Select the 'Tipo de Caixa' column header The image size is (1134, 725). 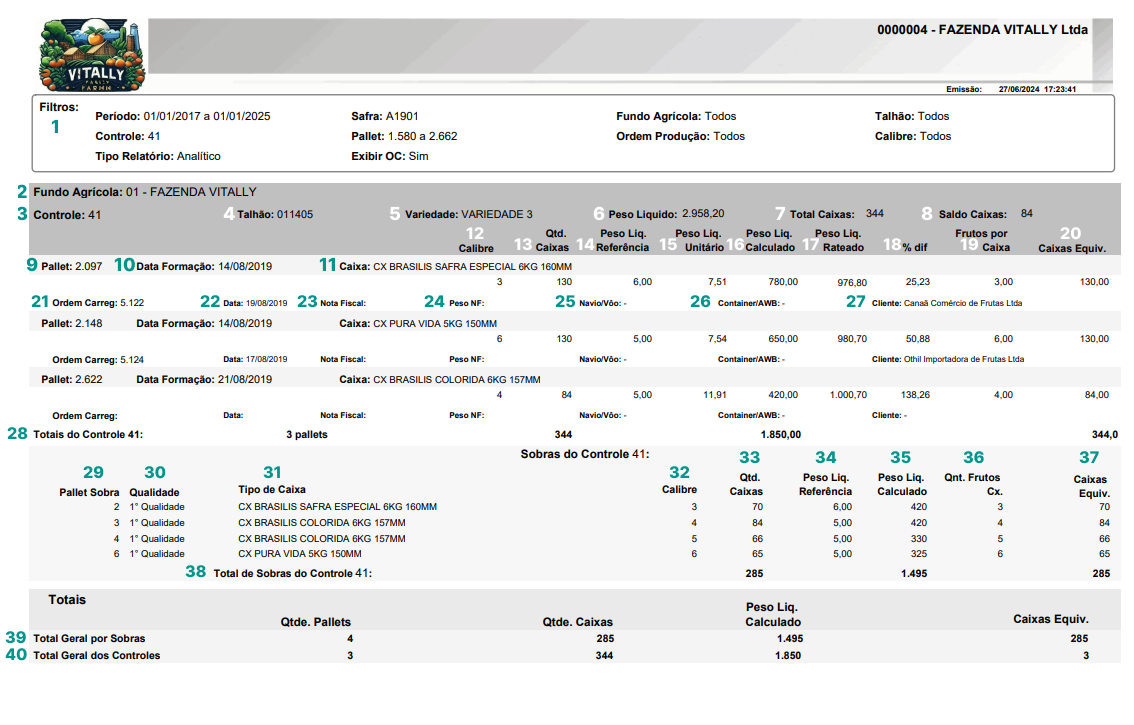[272, 490]
